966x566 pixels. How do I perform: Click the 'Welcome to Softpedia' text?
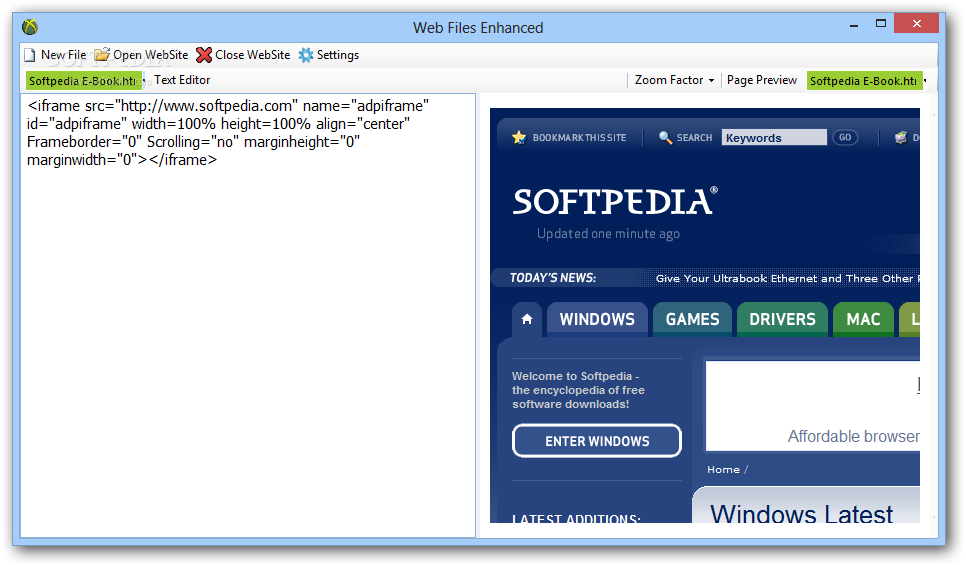click(x=578, y=390)
